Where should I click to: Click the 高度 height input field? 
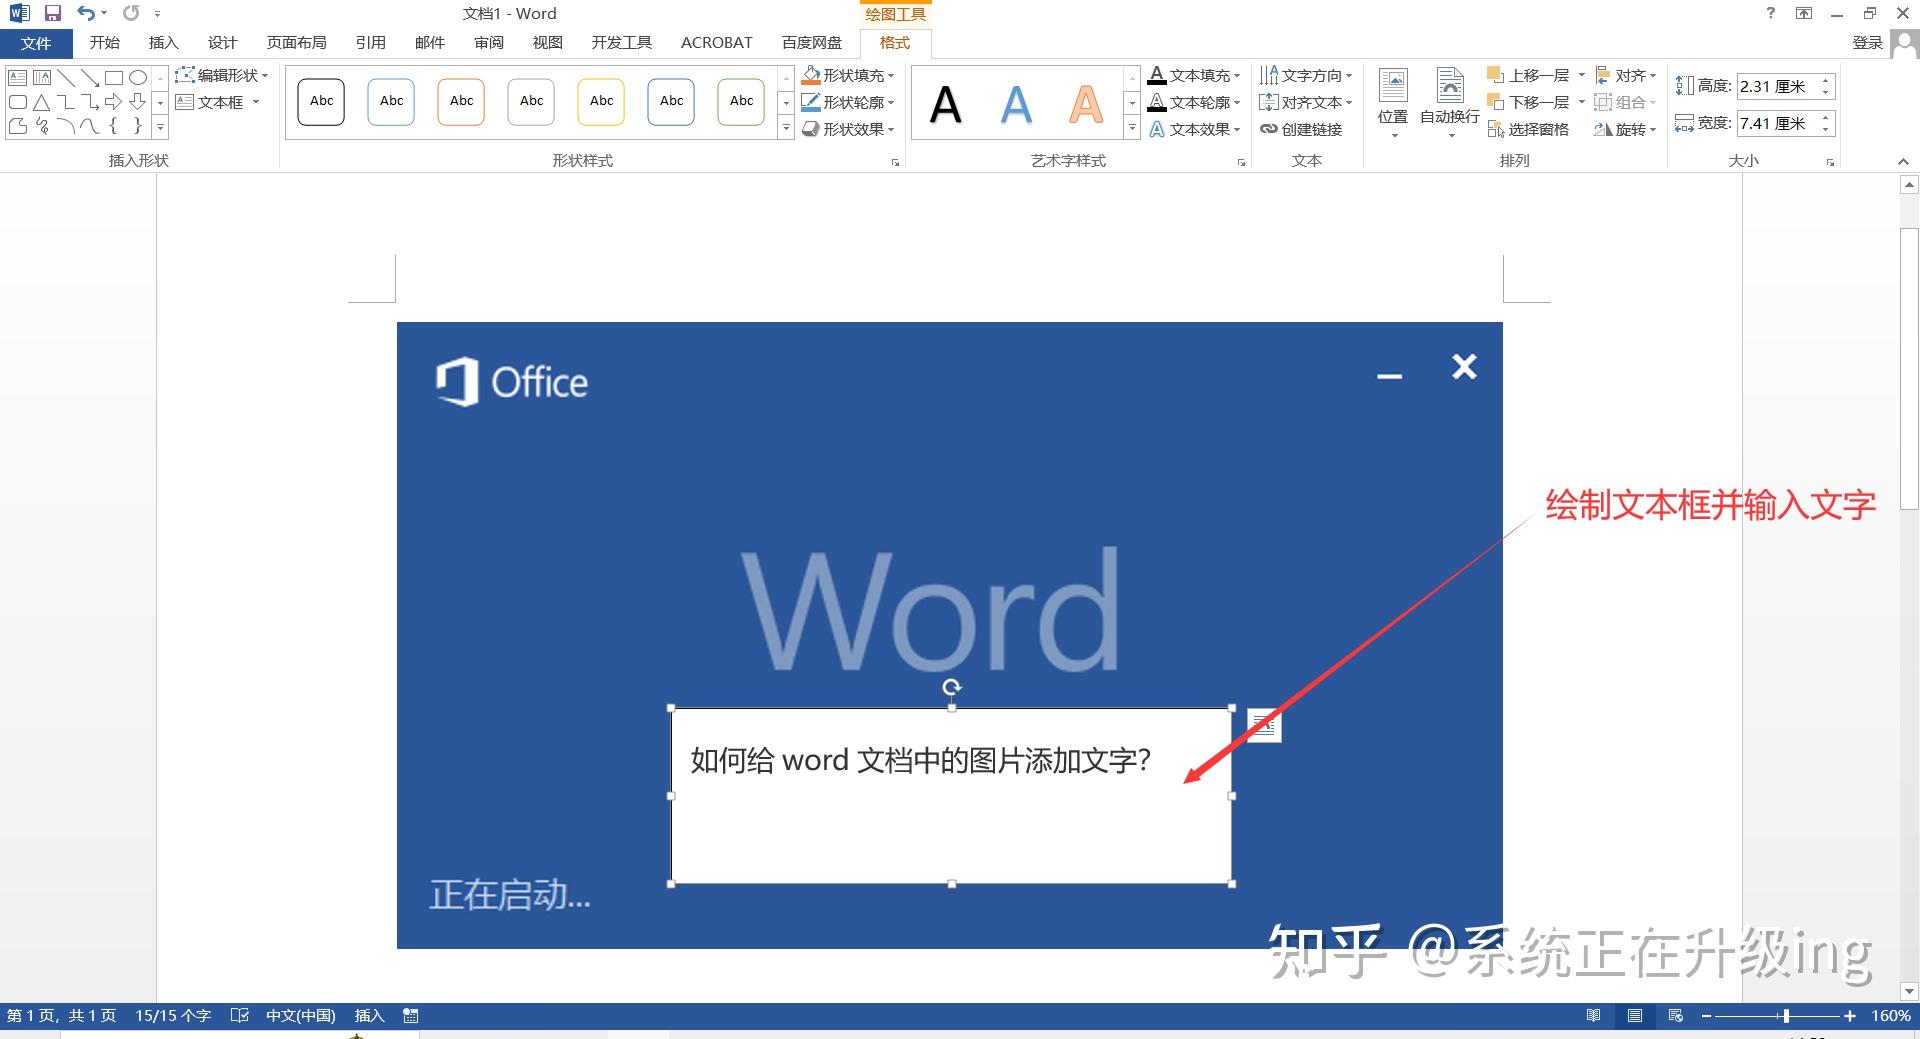1776,86
